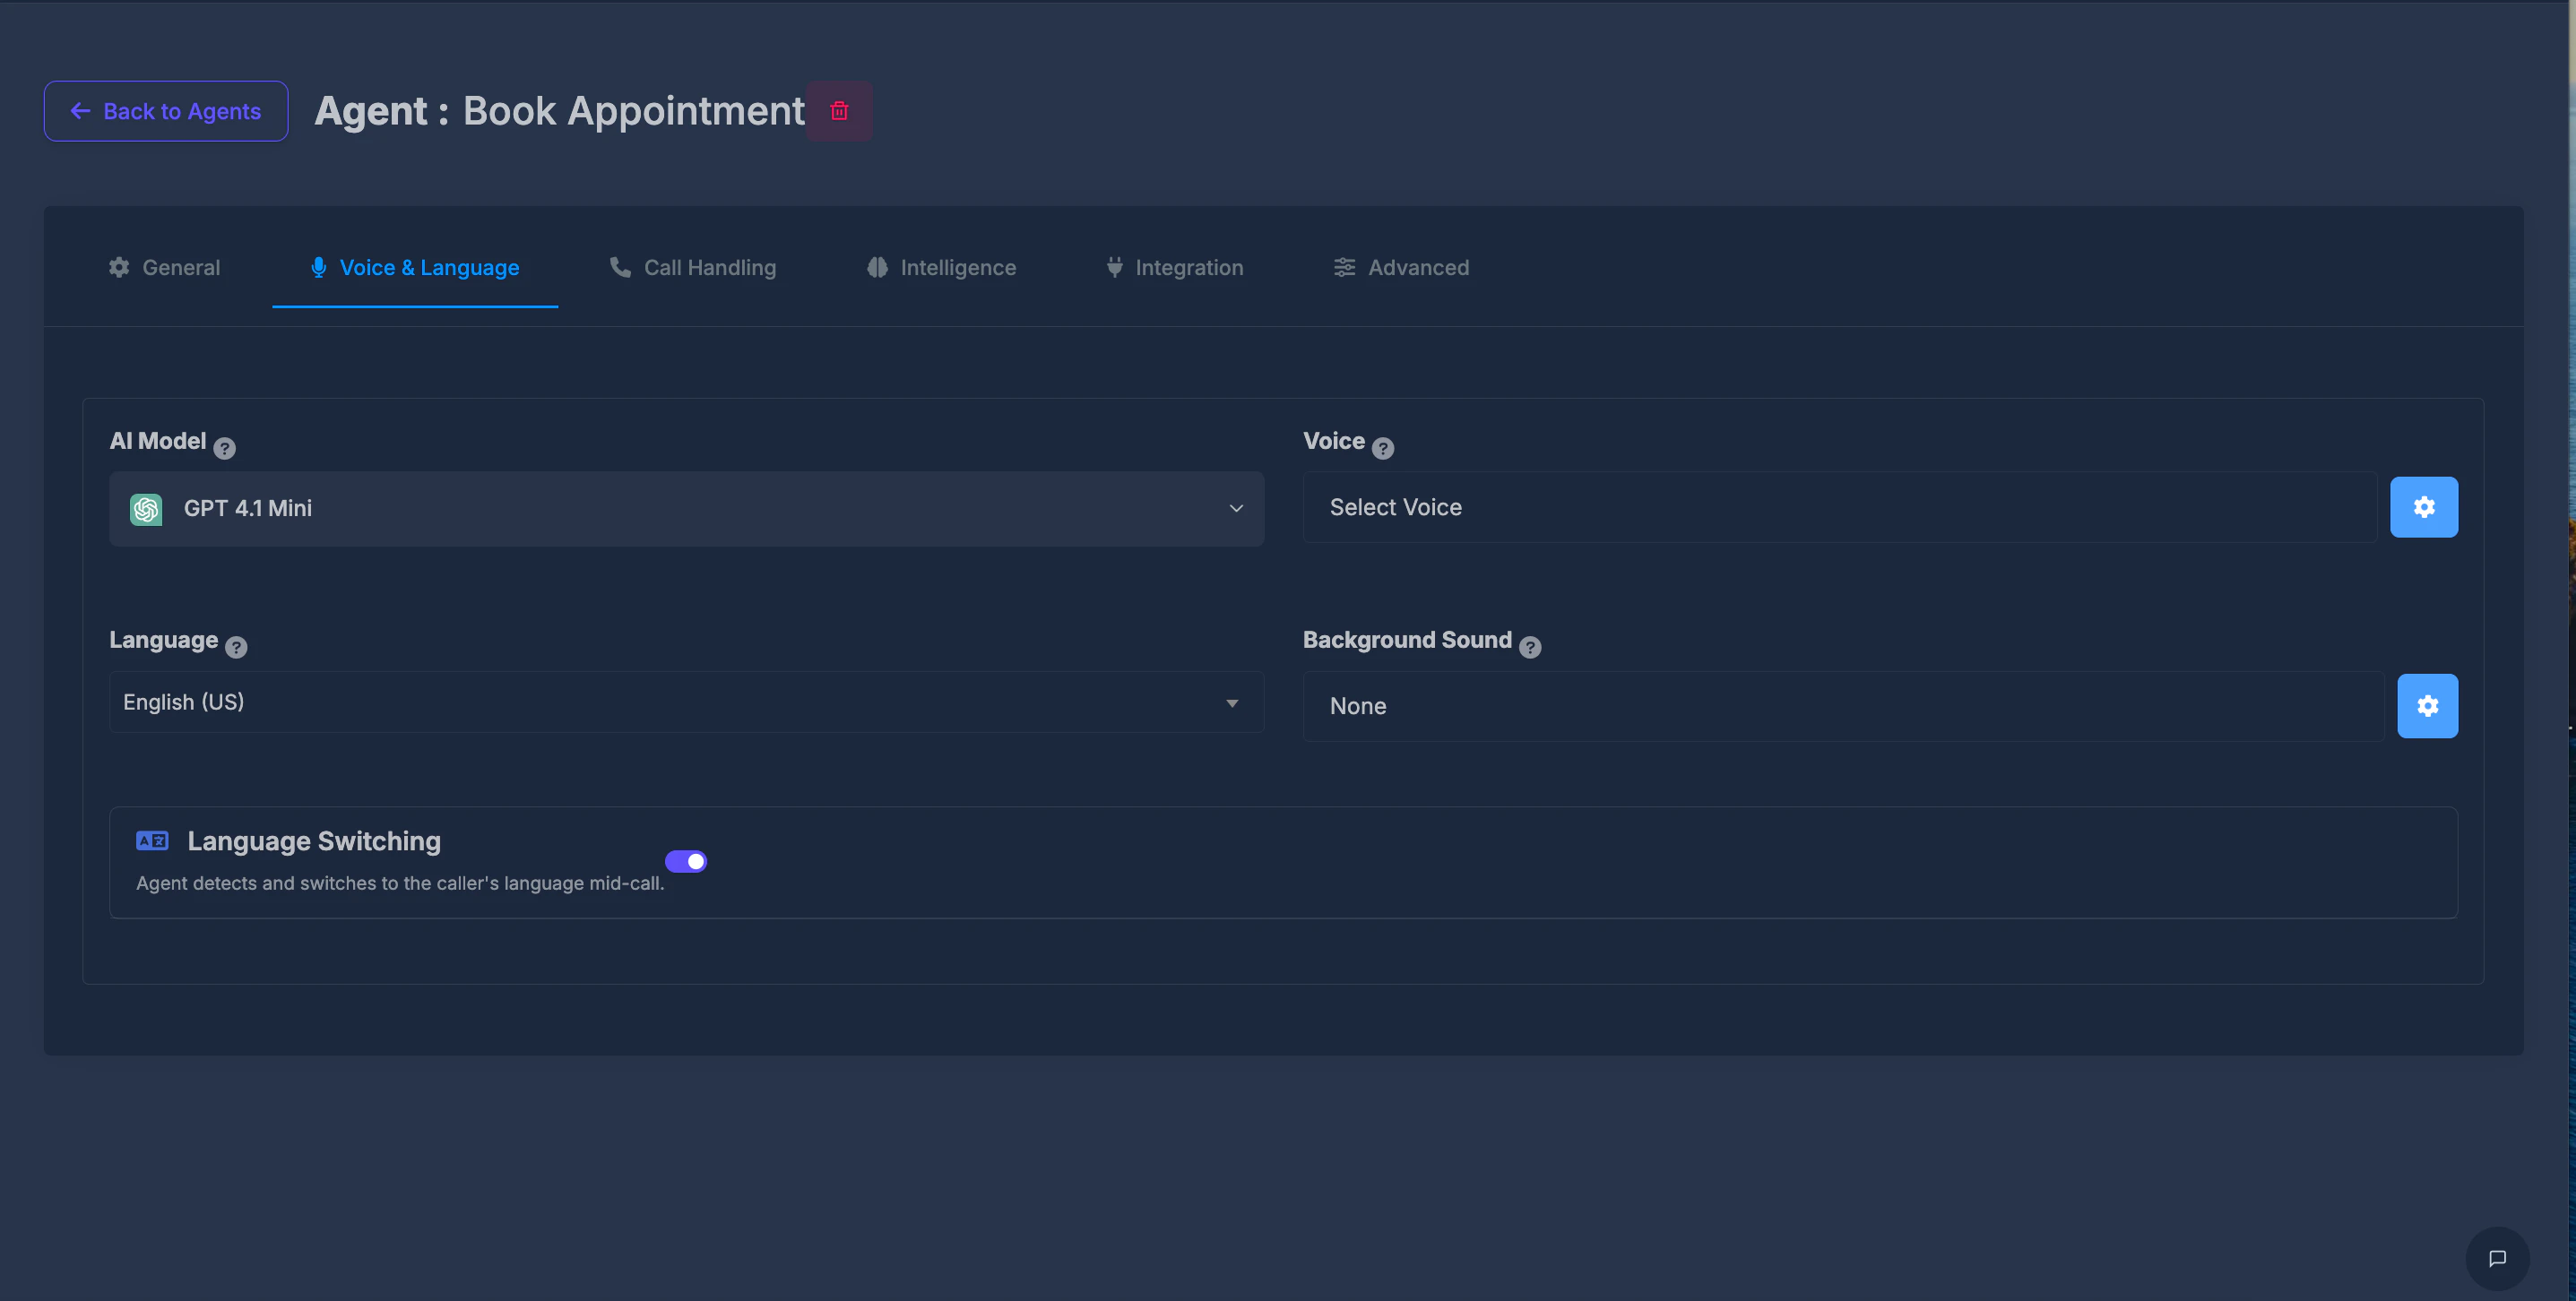This screenshot has width=2576, height=1301.
Task: Click the help icon beside AI Model
Action: pos(224,447)
